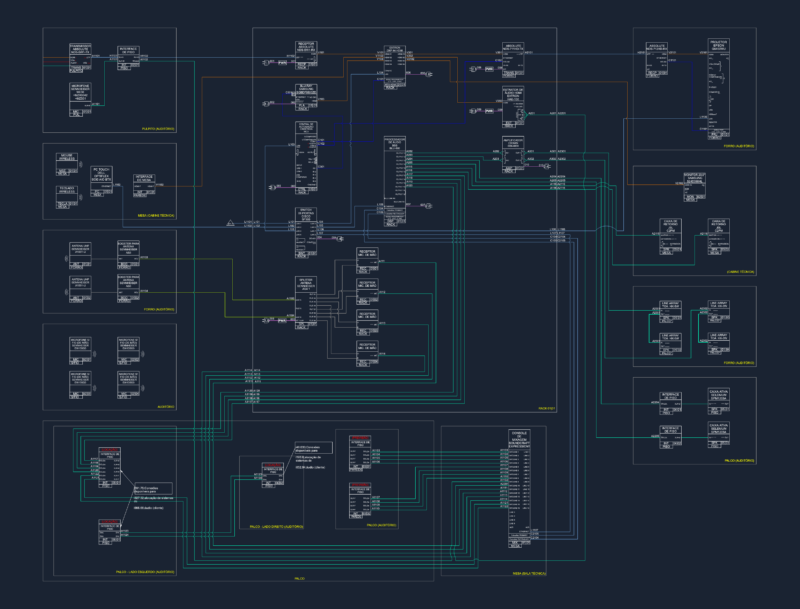Select the CONSOLE DE MIXAGEM Soundcraft block

(x=519, y=489)
